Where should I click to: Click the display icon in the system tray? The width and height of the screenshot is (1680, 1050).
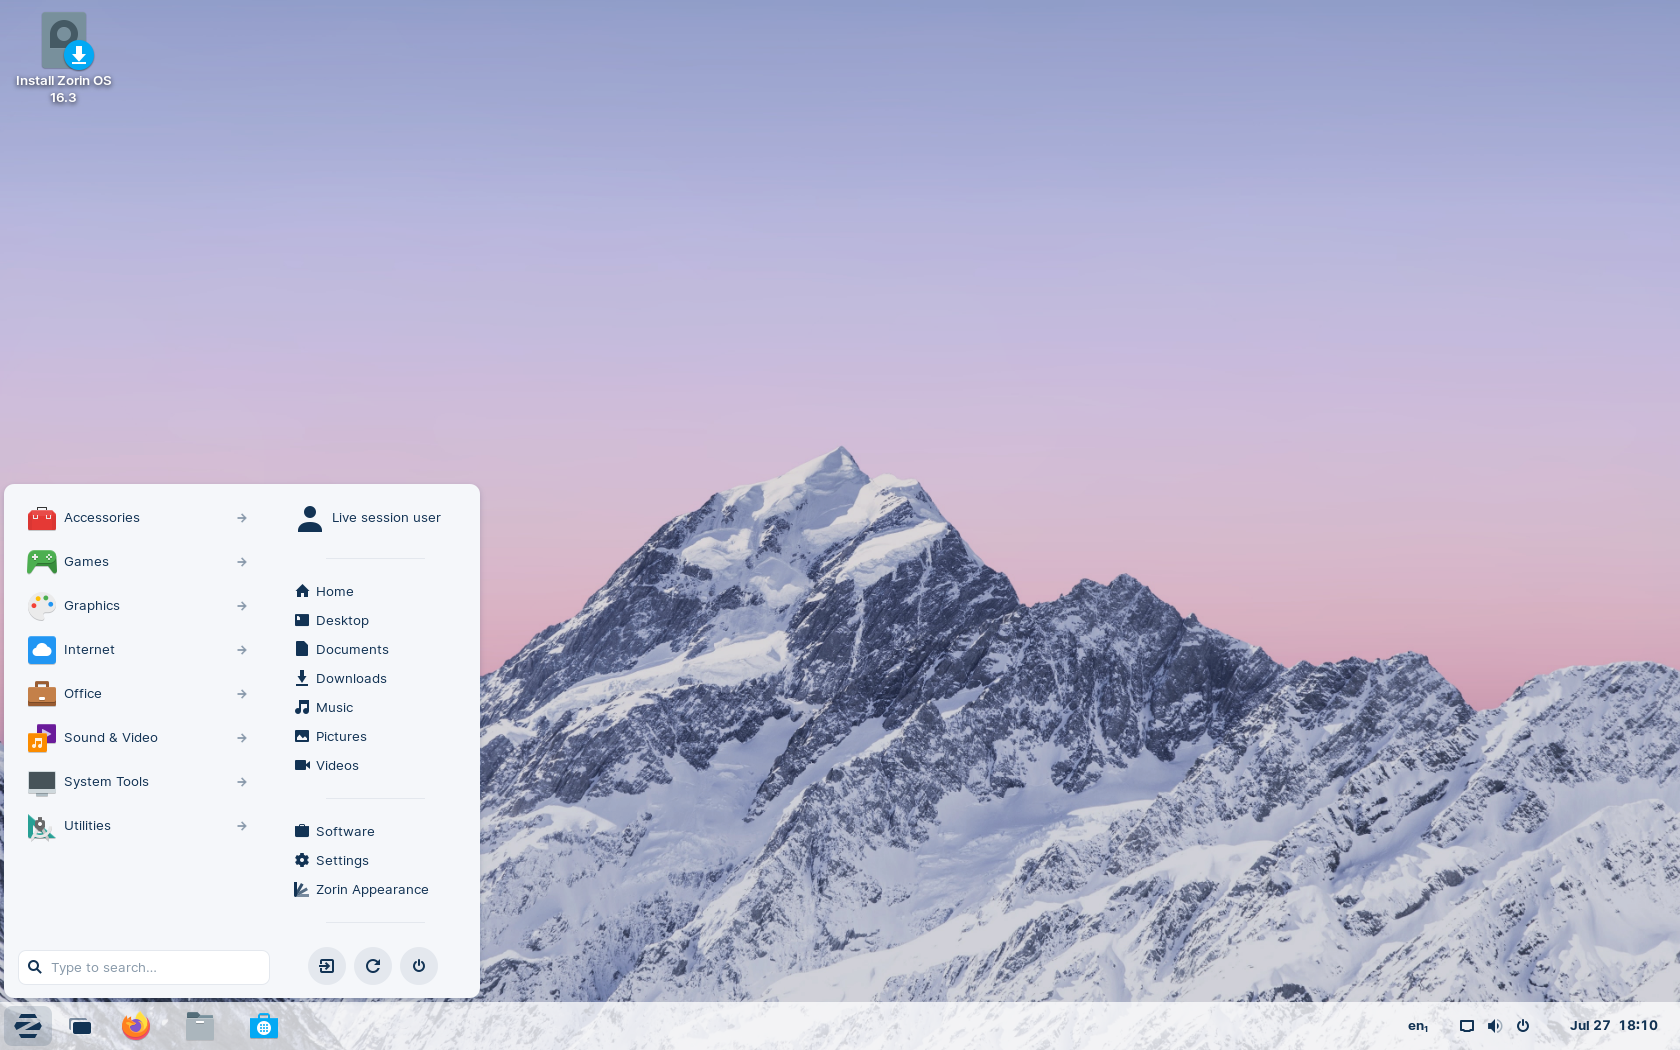click(x=1467, y=1026)
